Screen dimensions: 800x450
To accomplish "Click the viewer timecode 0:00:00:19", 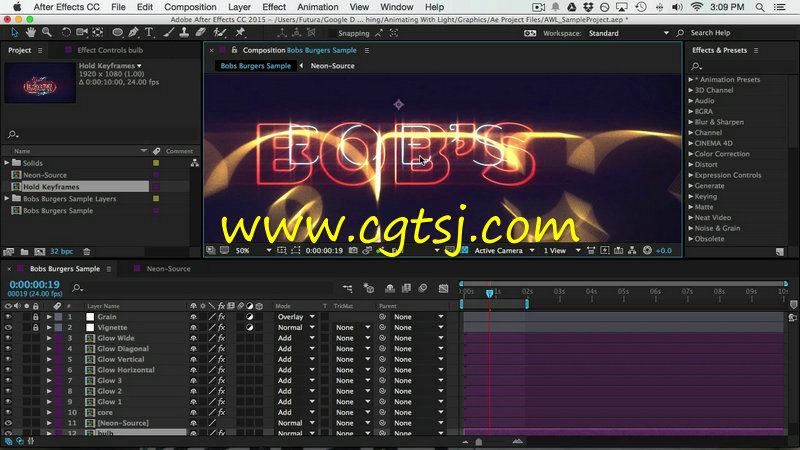I will coord(324,251).
